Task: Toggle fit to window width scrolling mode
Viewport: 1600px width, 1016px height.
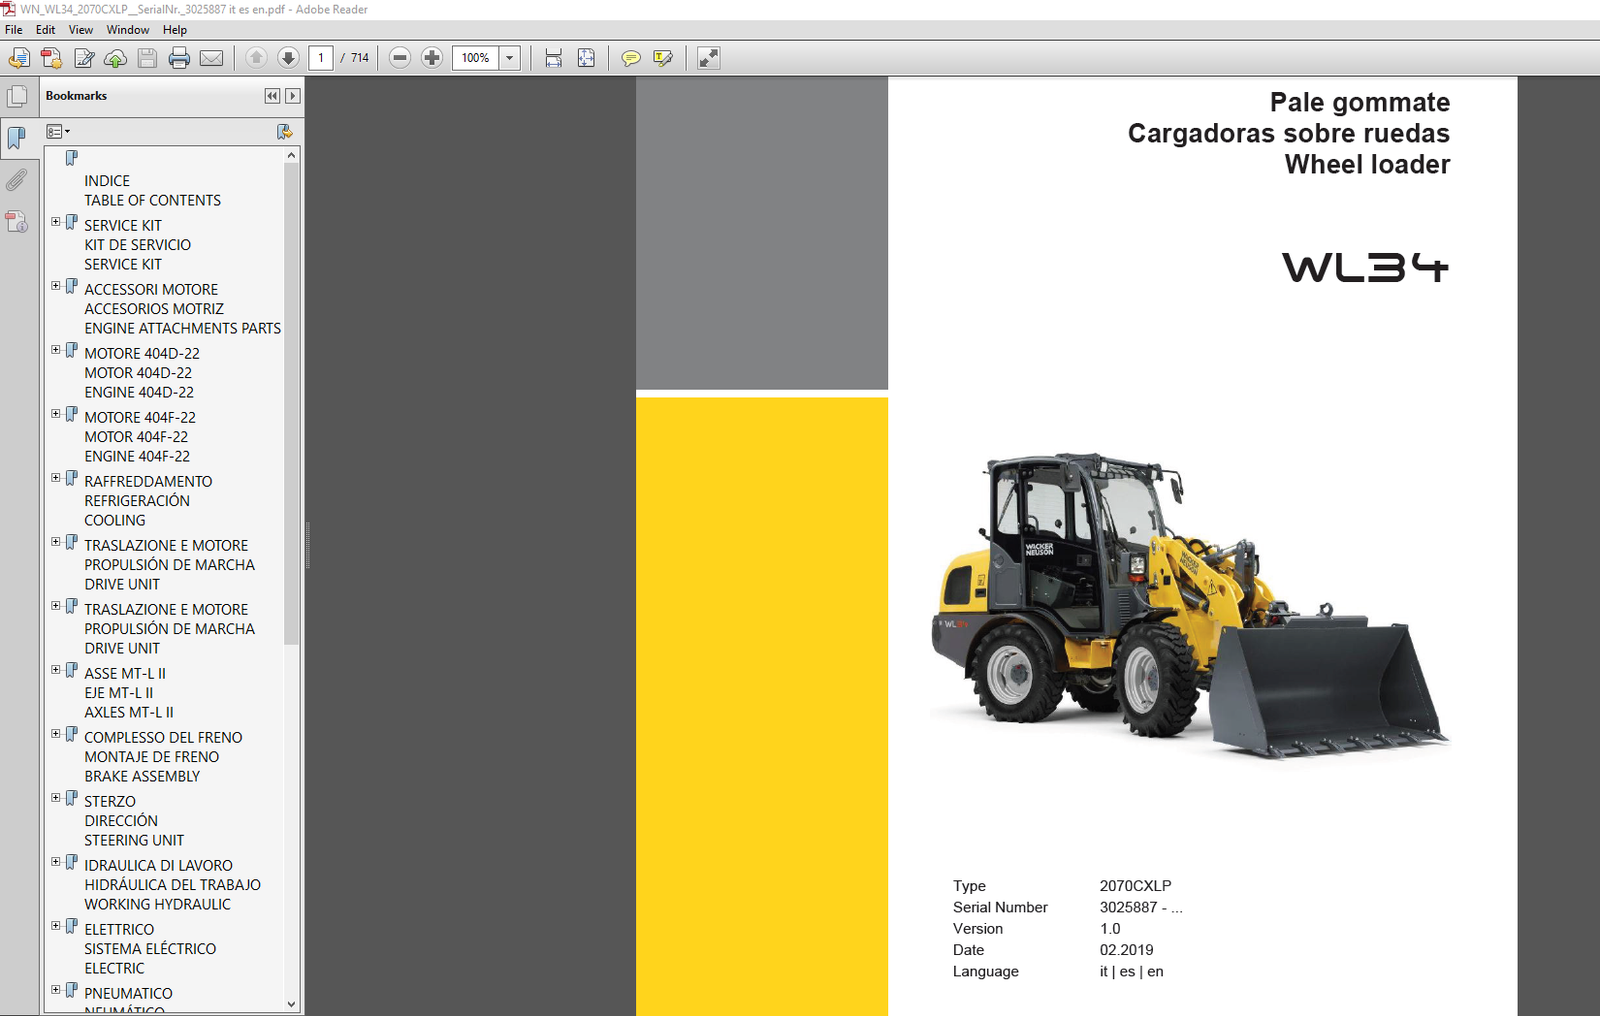Action: 553,58
